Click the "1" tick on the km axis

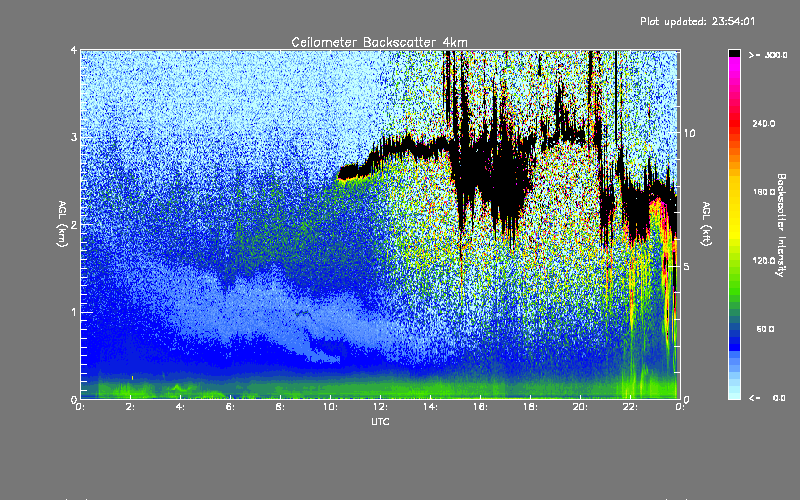[x=74, y=312]
